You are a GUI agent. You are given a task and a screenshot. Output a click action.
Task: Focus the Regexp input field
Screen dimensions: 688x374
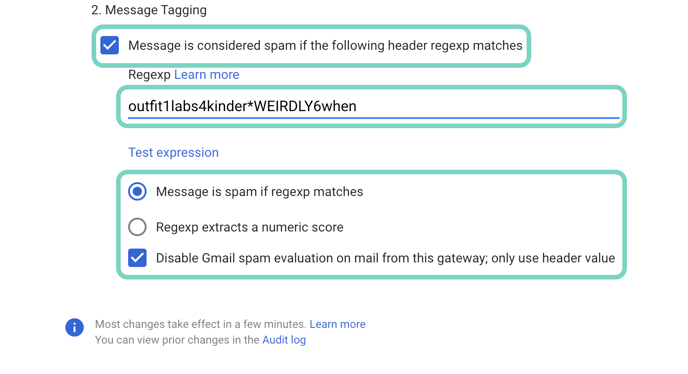click(x=373, y=106)
